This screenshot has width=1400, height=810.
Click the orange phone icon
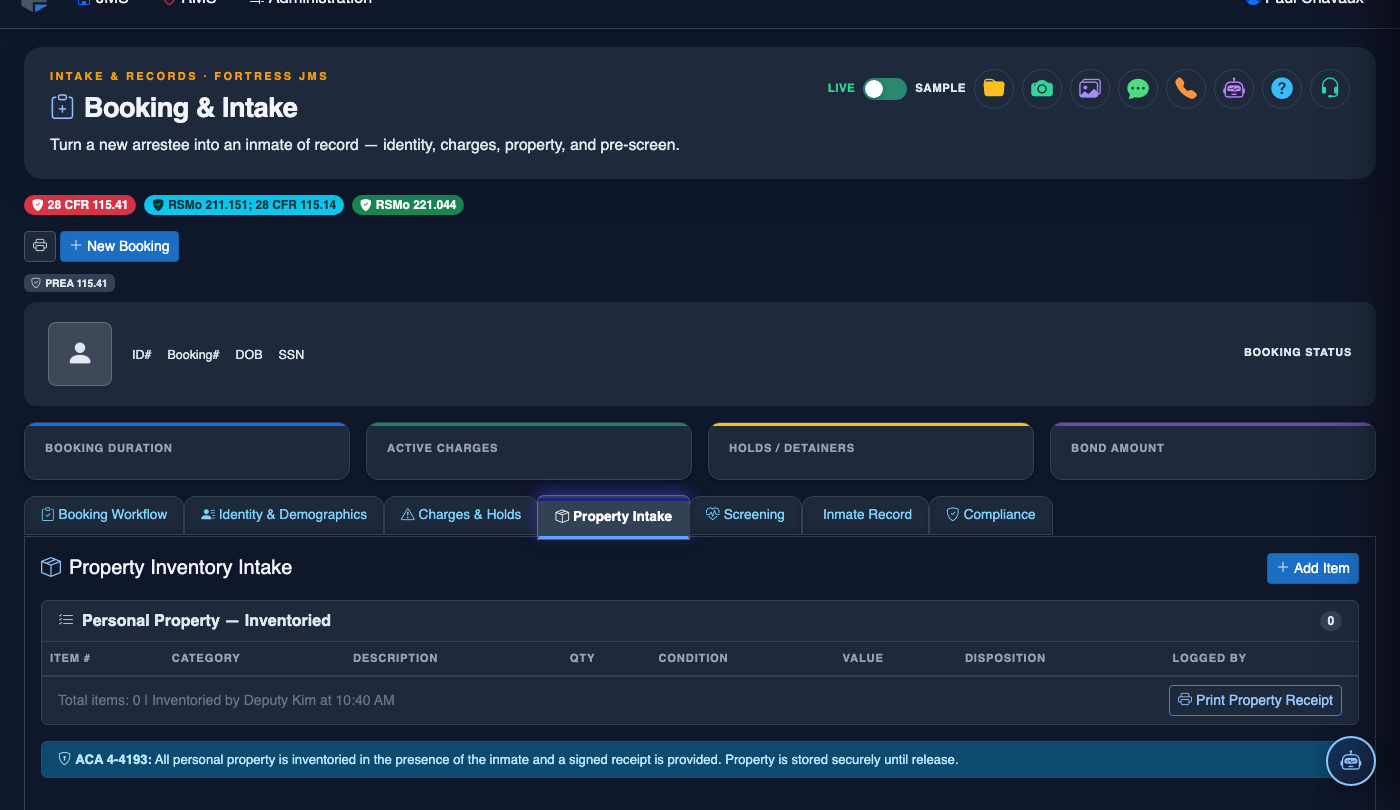pos(1186,88)
